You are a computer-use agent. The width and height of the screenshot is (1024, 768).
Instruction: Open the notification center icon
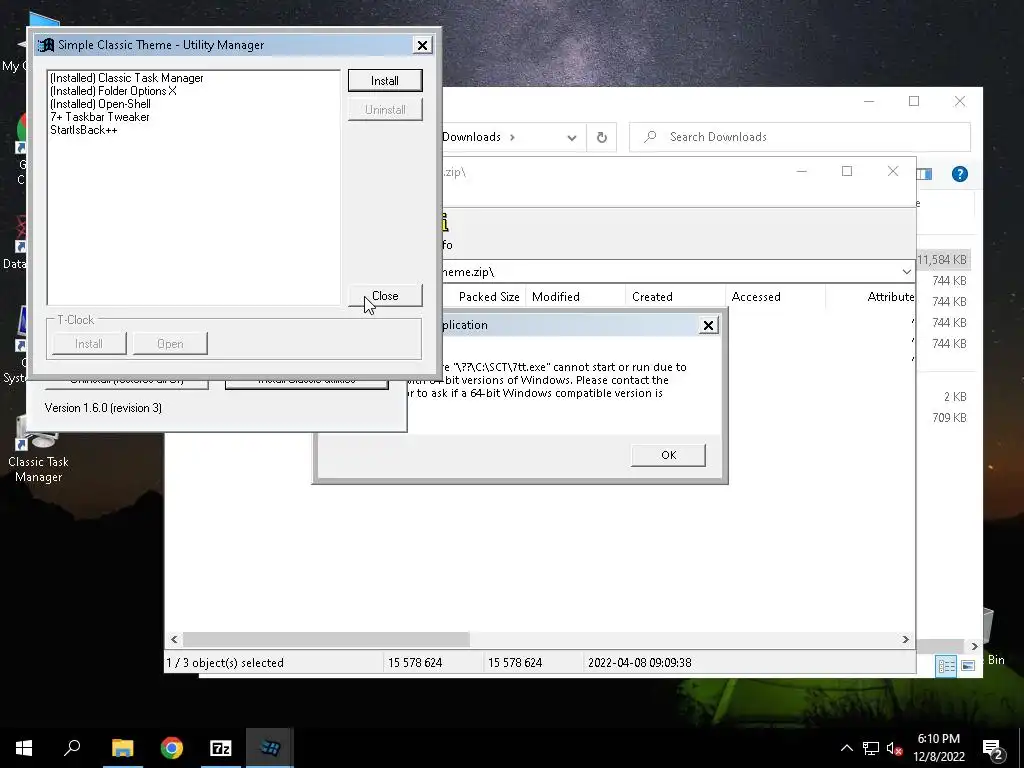pyautogui.click(x=994, y=749)
